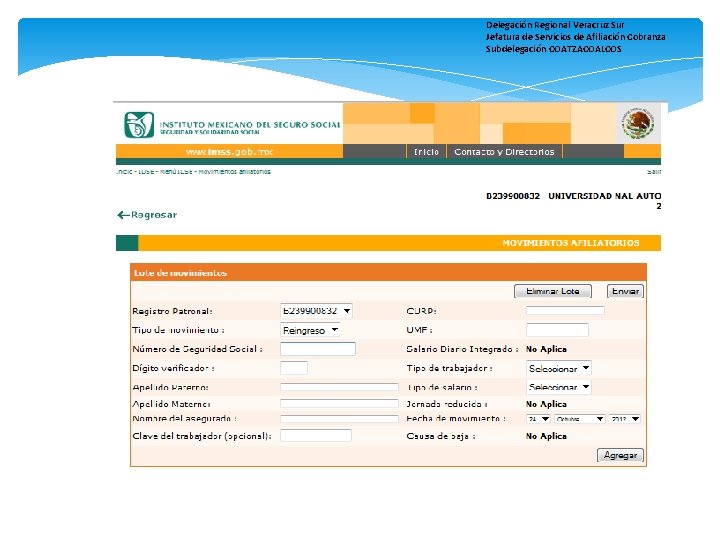Screen dimensions: 720x540
Task: Click No Aplica beside Salario Diario Integrado
Action: click(x=546, y=349)
